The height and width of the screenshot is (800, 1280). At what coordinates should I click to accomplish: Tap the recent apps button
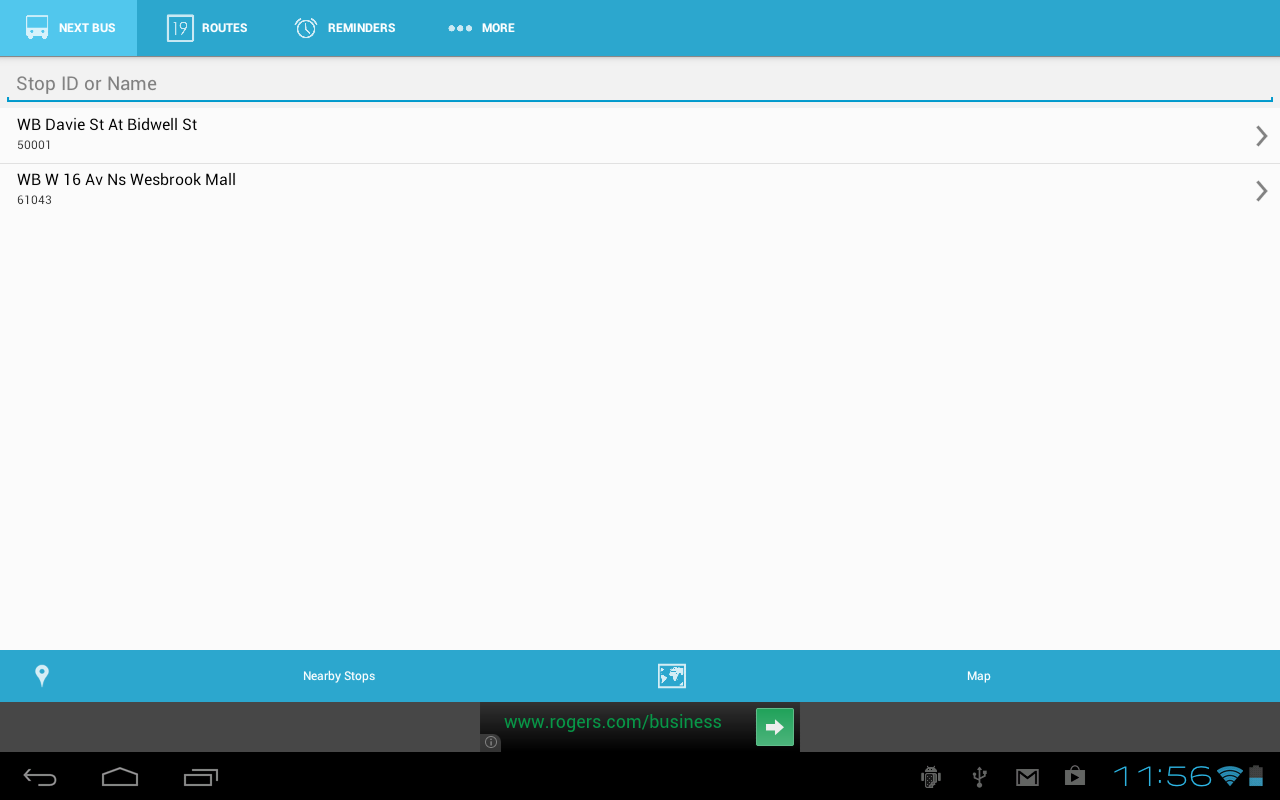201,777
